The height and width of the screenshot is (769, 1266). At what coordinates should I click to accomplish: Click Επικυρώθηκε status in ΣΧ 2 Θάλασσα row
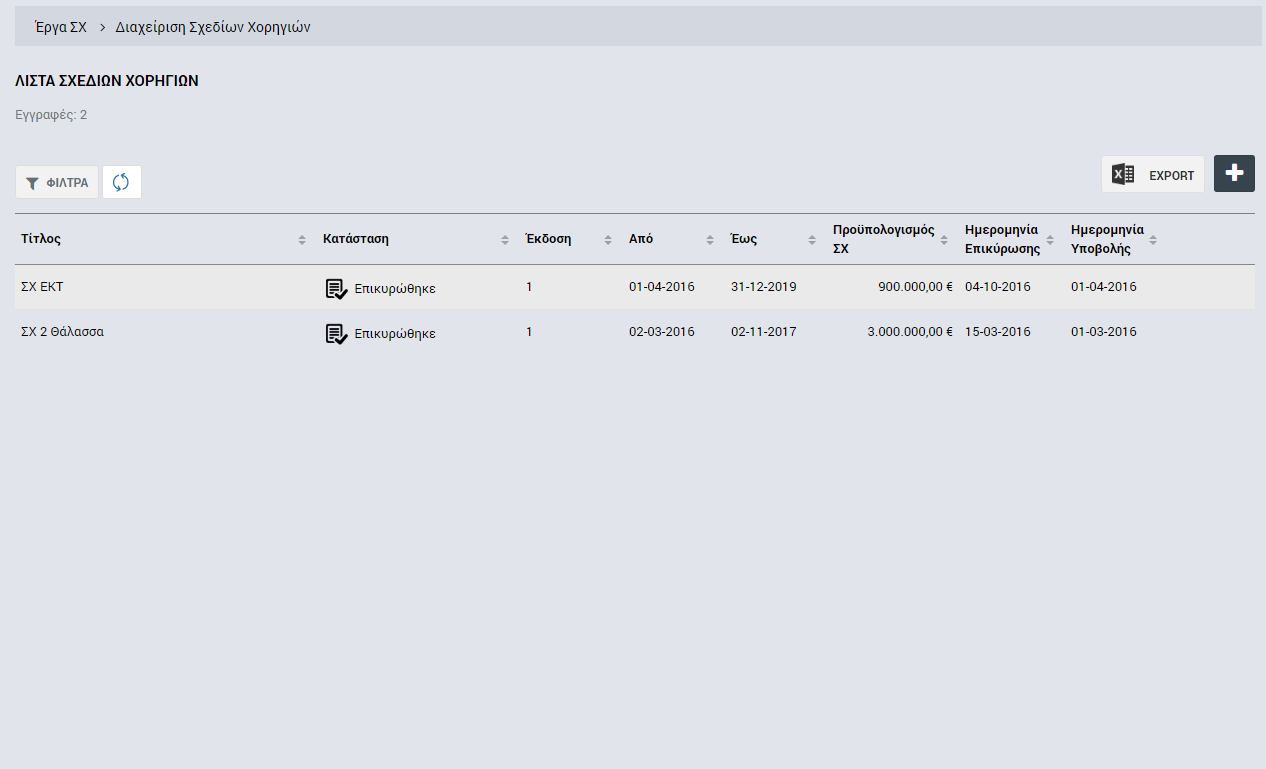pos(395,334)
